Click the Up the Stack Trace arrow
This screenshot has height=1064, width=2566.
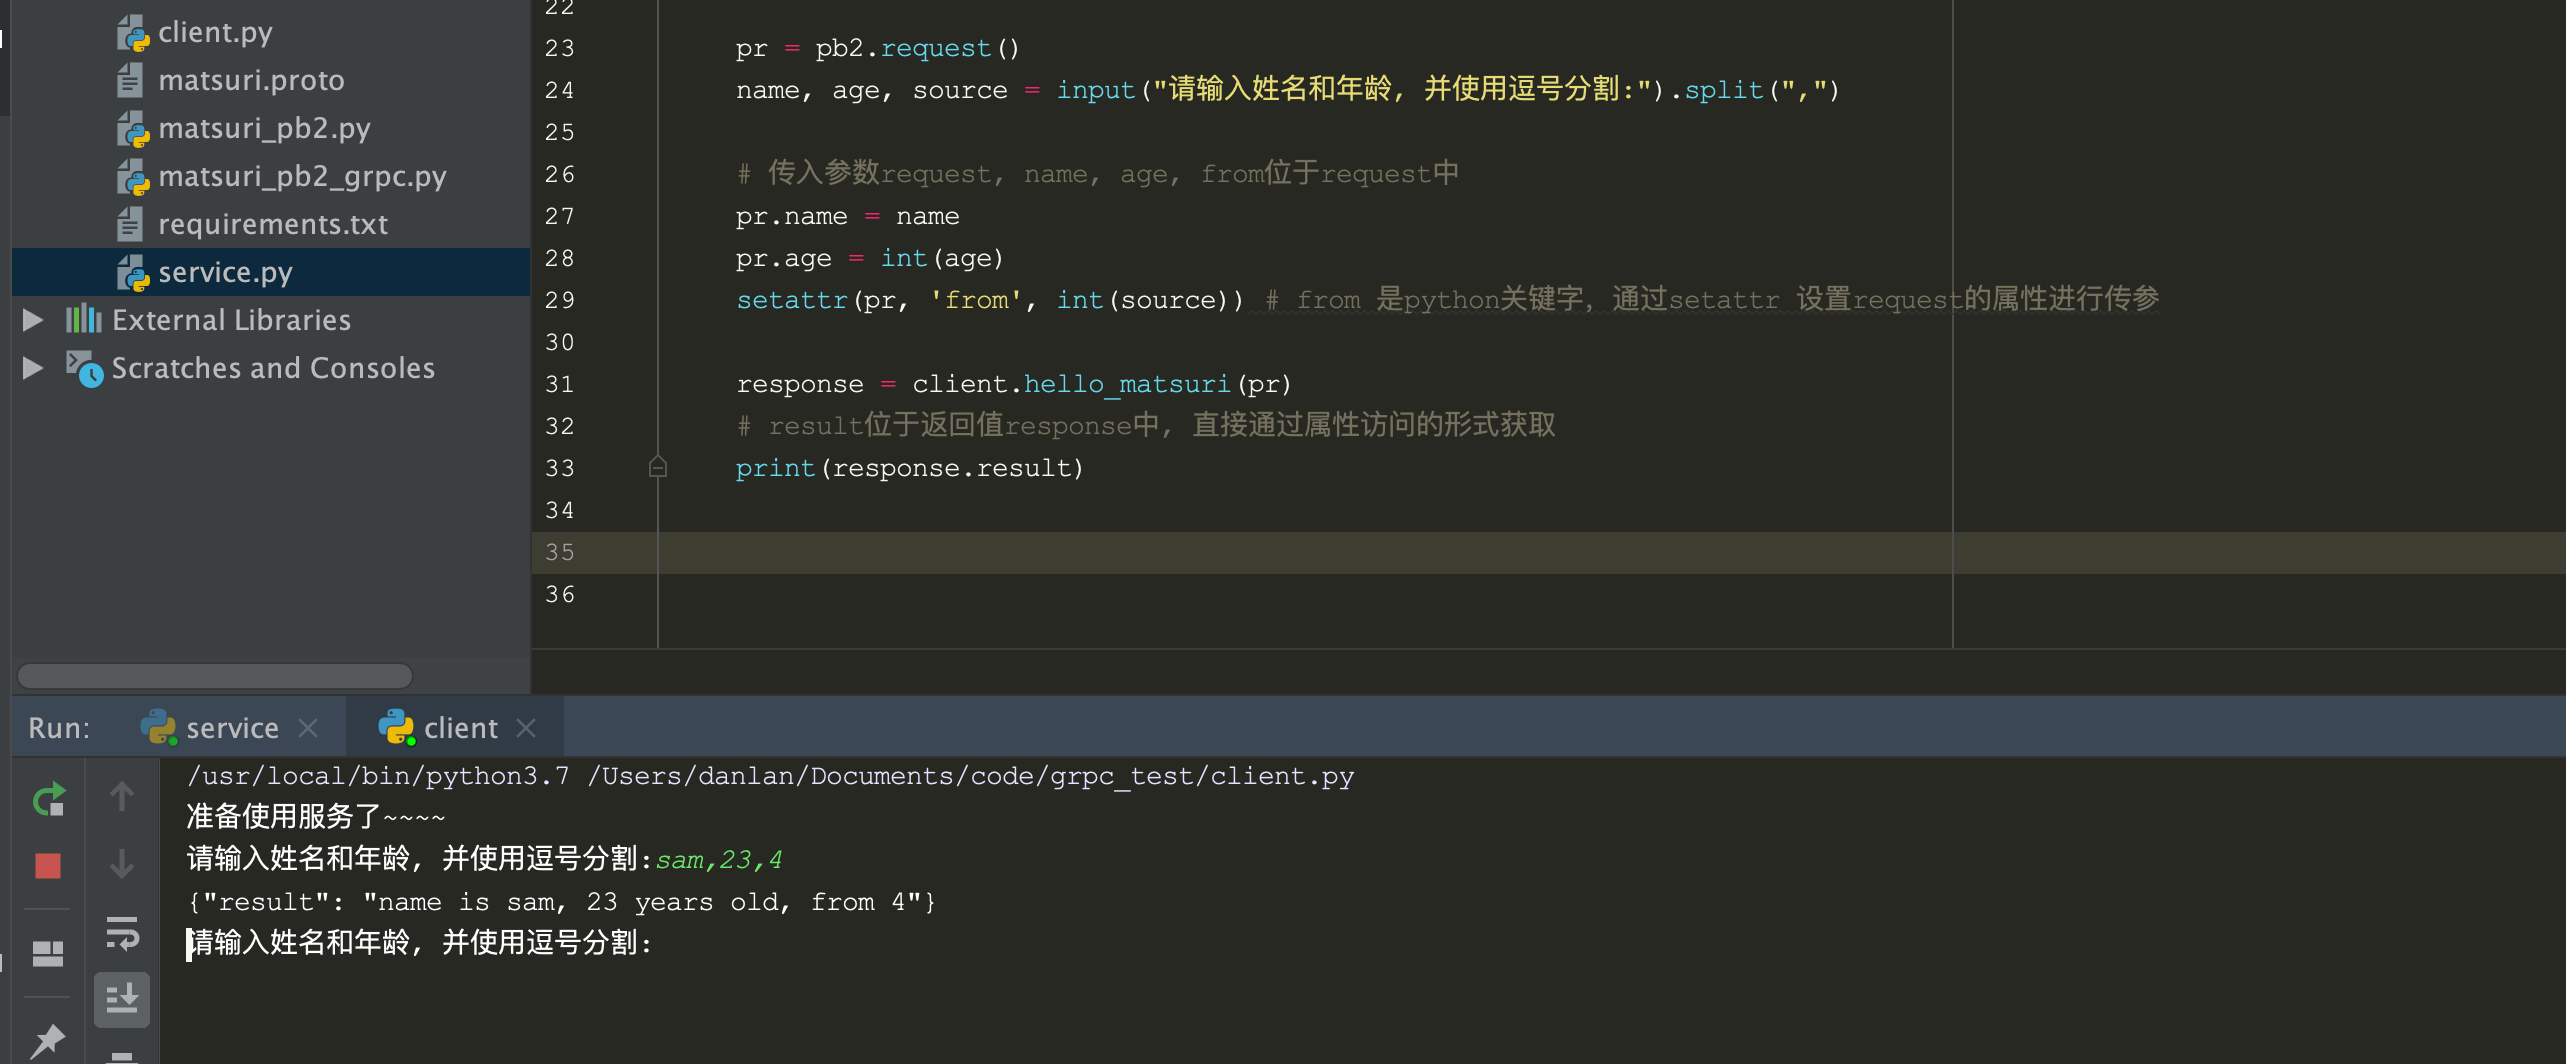pos(122,797)
